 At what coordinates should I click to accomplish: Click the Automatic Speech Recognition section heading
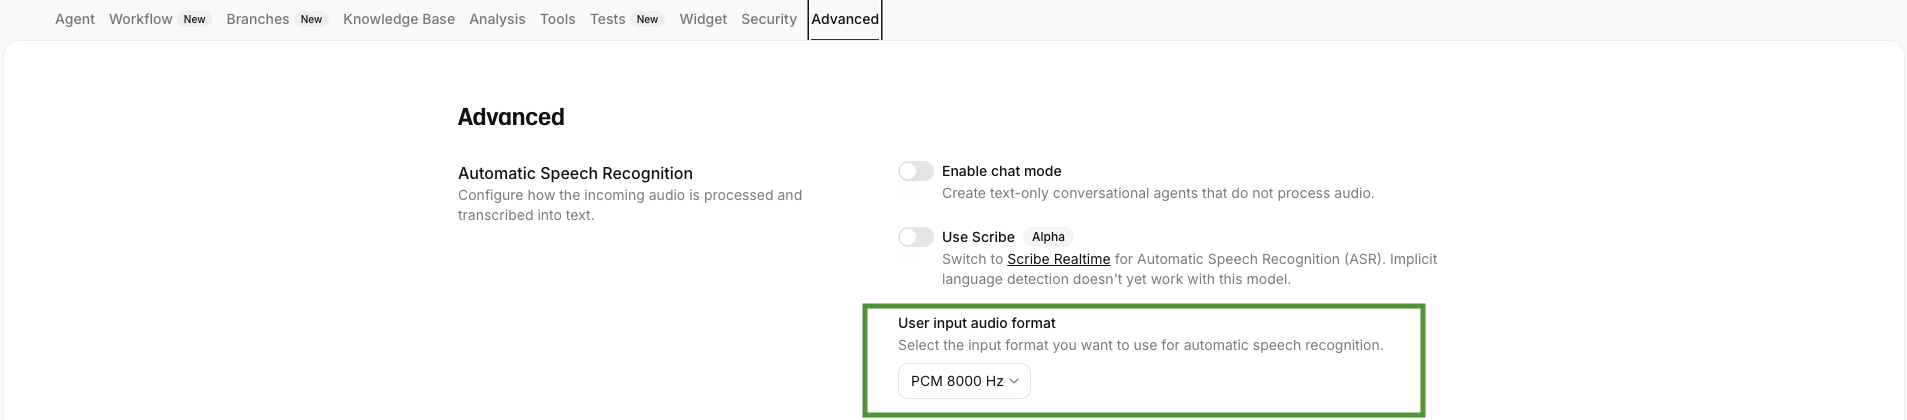pos(575,173)
